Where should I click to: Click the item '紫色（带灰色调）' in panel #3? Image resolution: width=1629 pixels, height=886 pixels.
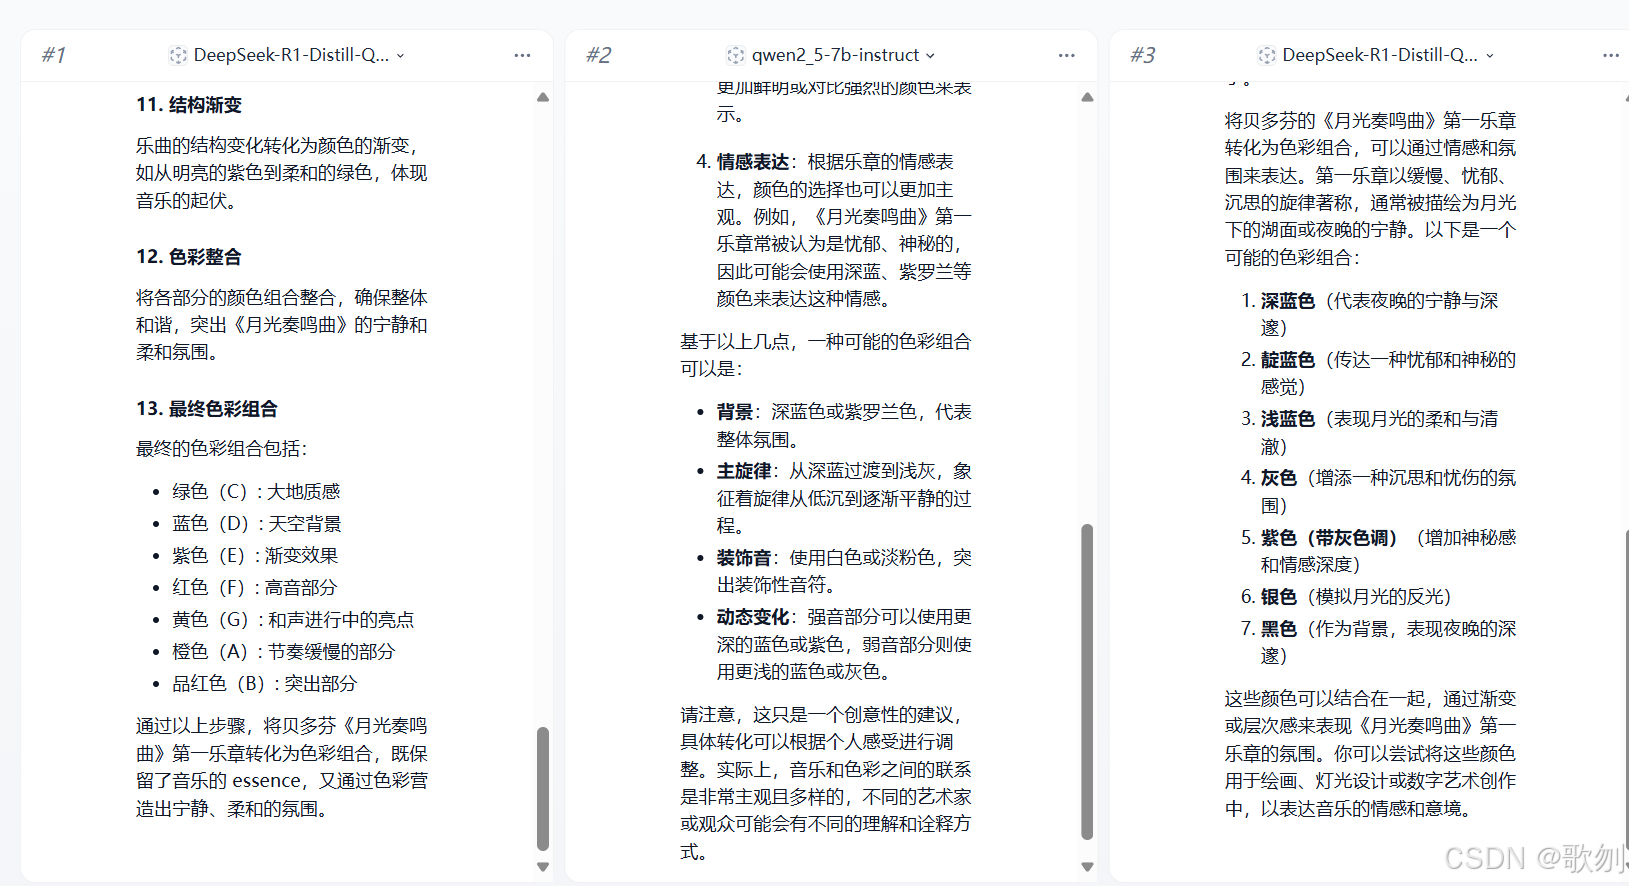pyautogui.click(x=1329, y=538)
